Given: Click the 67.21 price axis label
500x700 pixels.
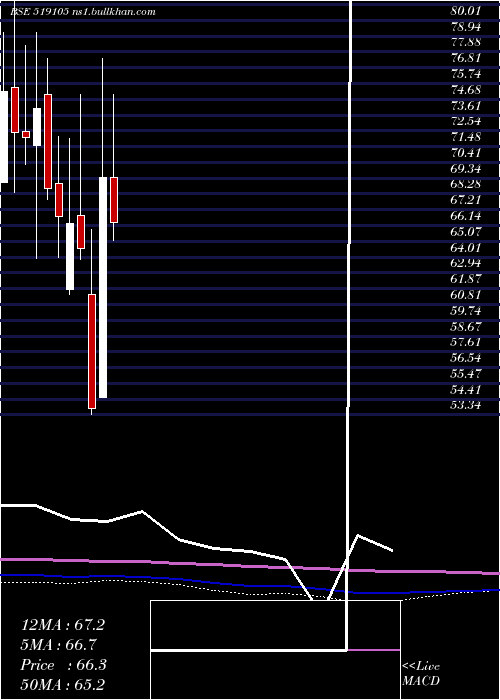Looking at the screenshot, I should pos(466,200).
